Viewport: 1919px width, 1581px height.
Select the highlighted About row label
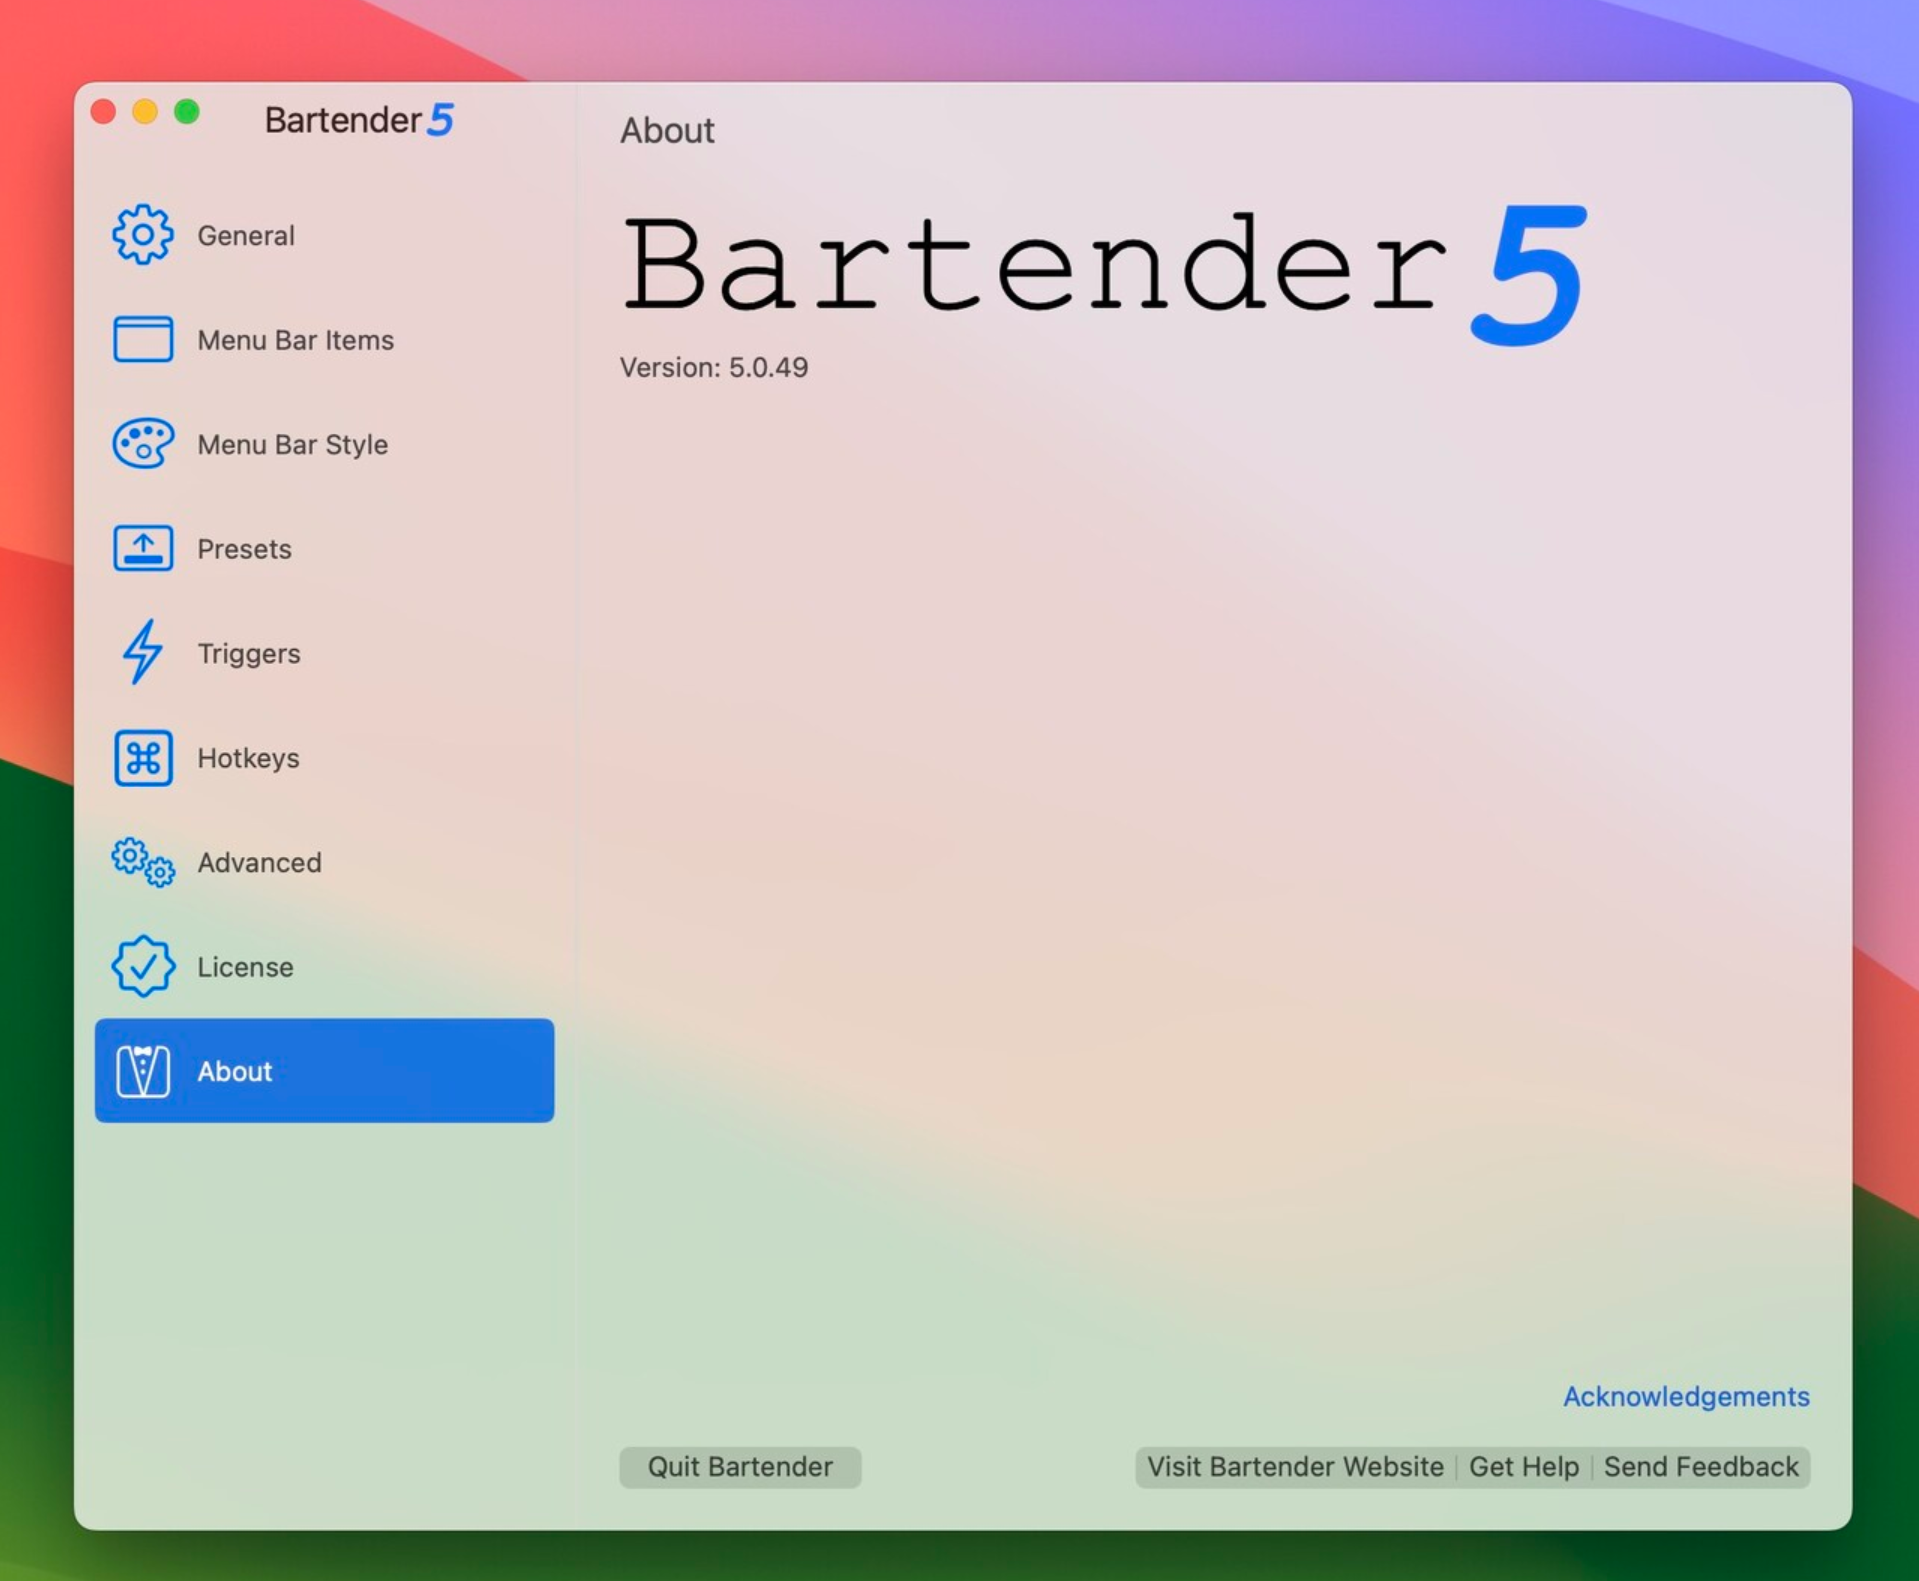(234, 1071)
